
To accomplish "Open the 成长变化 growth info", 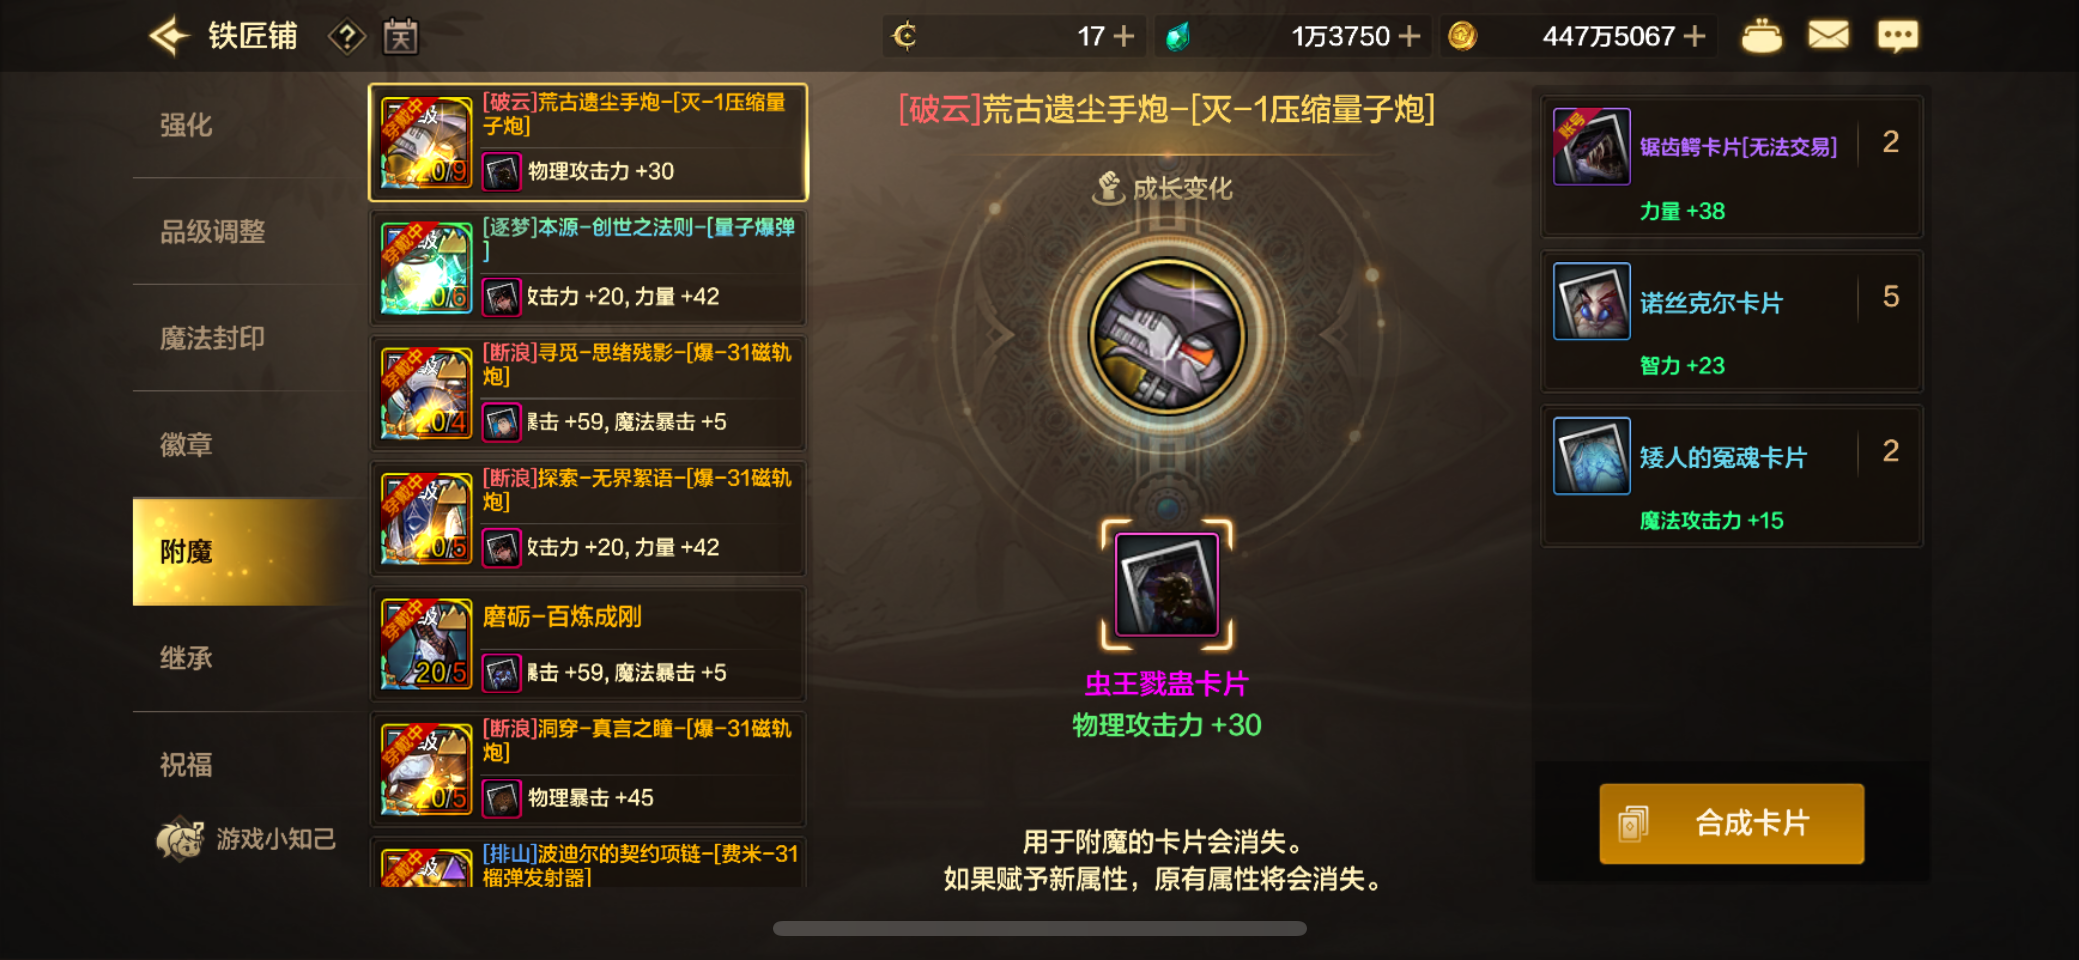I will 1163,188.
